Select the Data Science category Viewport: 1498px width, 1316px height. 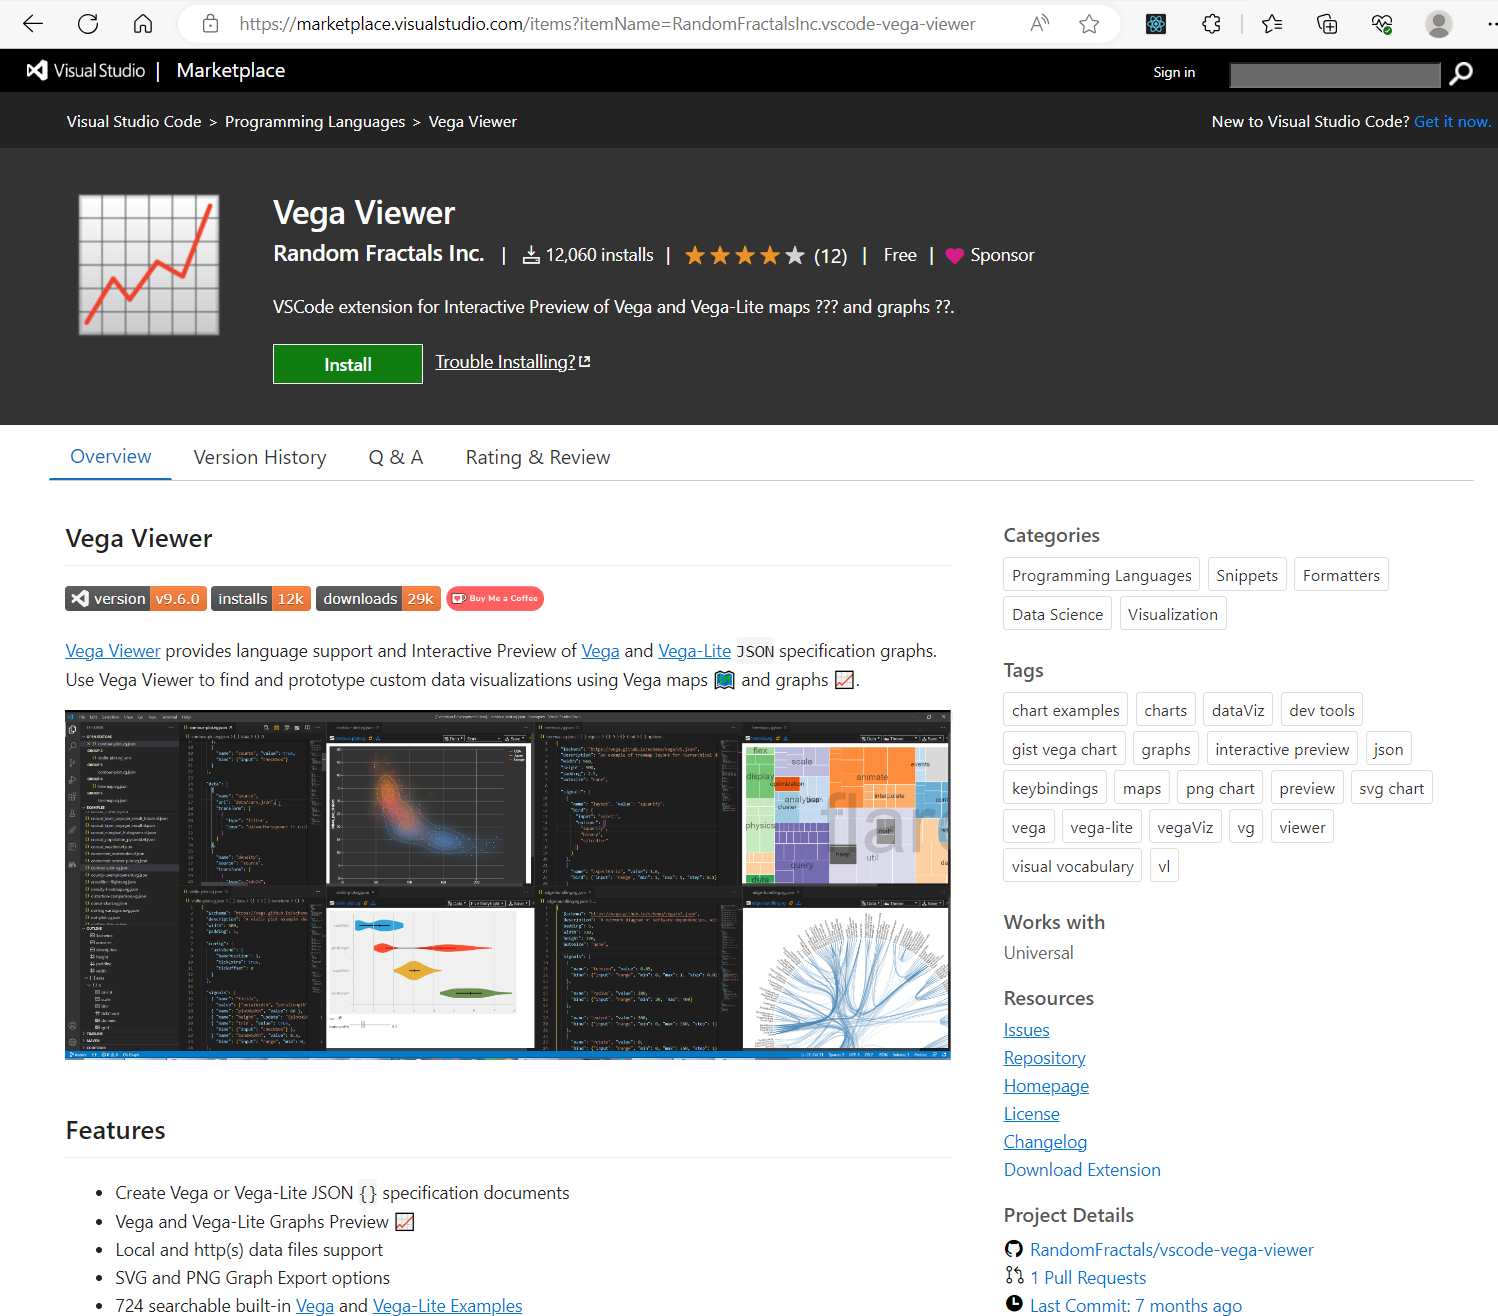pos(1057,614)
